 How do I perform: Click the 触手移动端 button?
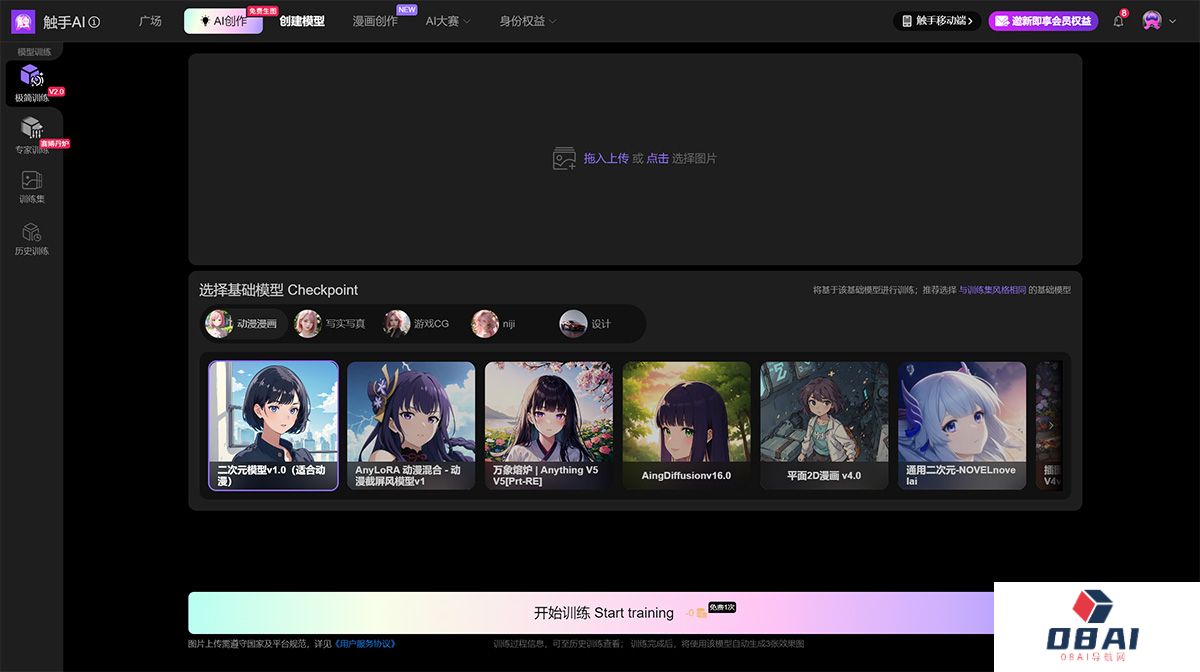coord(937,21)
